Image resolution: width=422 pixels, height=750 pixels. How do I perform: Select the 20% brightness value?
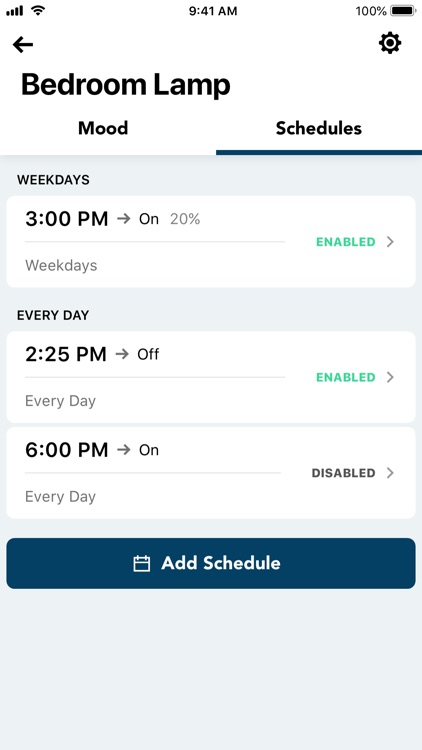pyautogui.click(x=185, y=219)
